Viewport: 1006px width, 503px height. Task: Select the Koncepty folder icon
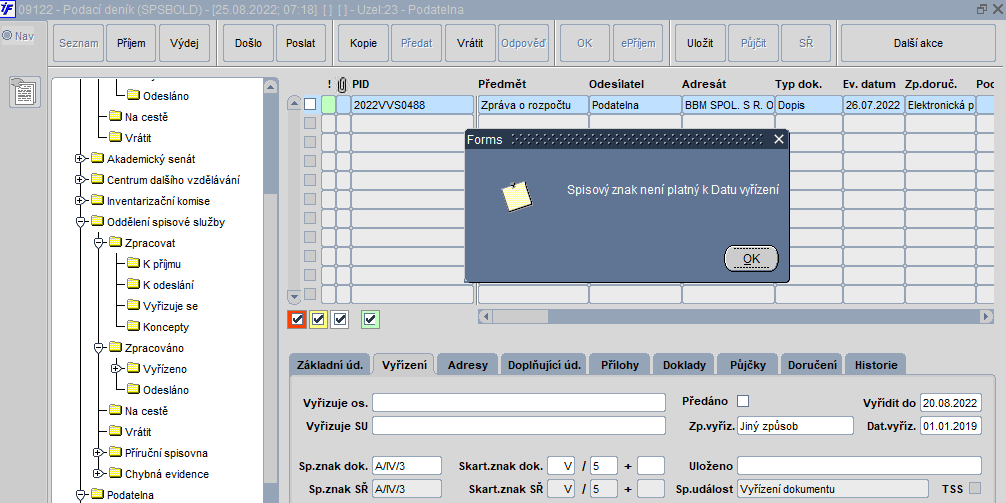tap(133, 326)
